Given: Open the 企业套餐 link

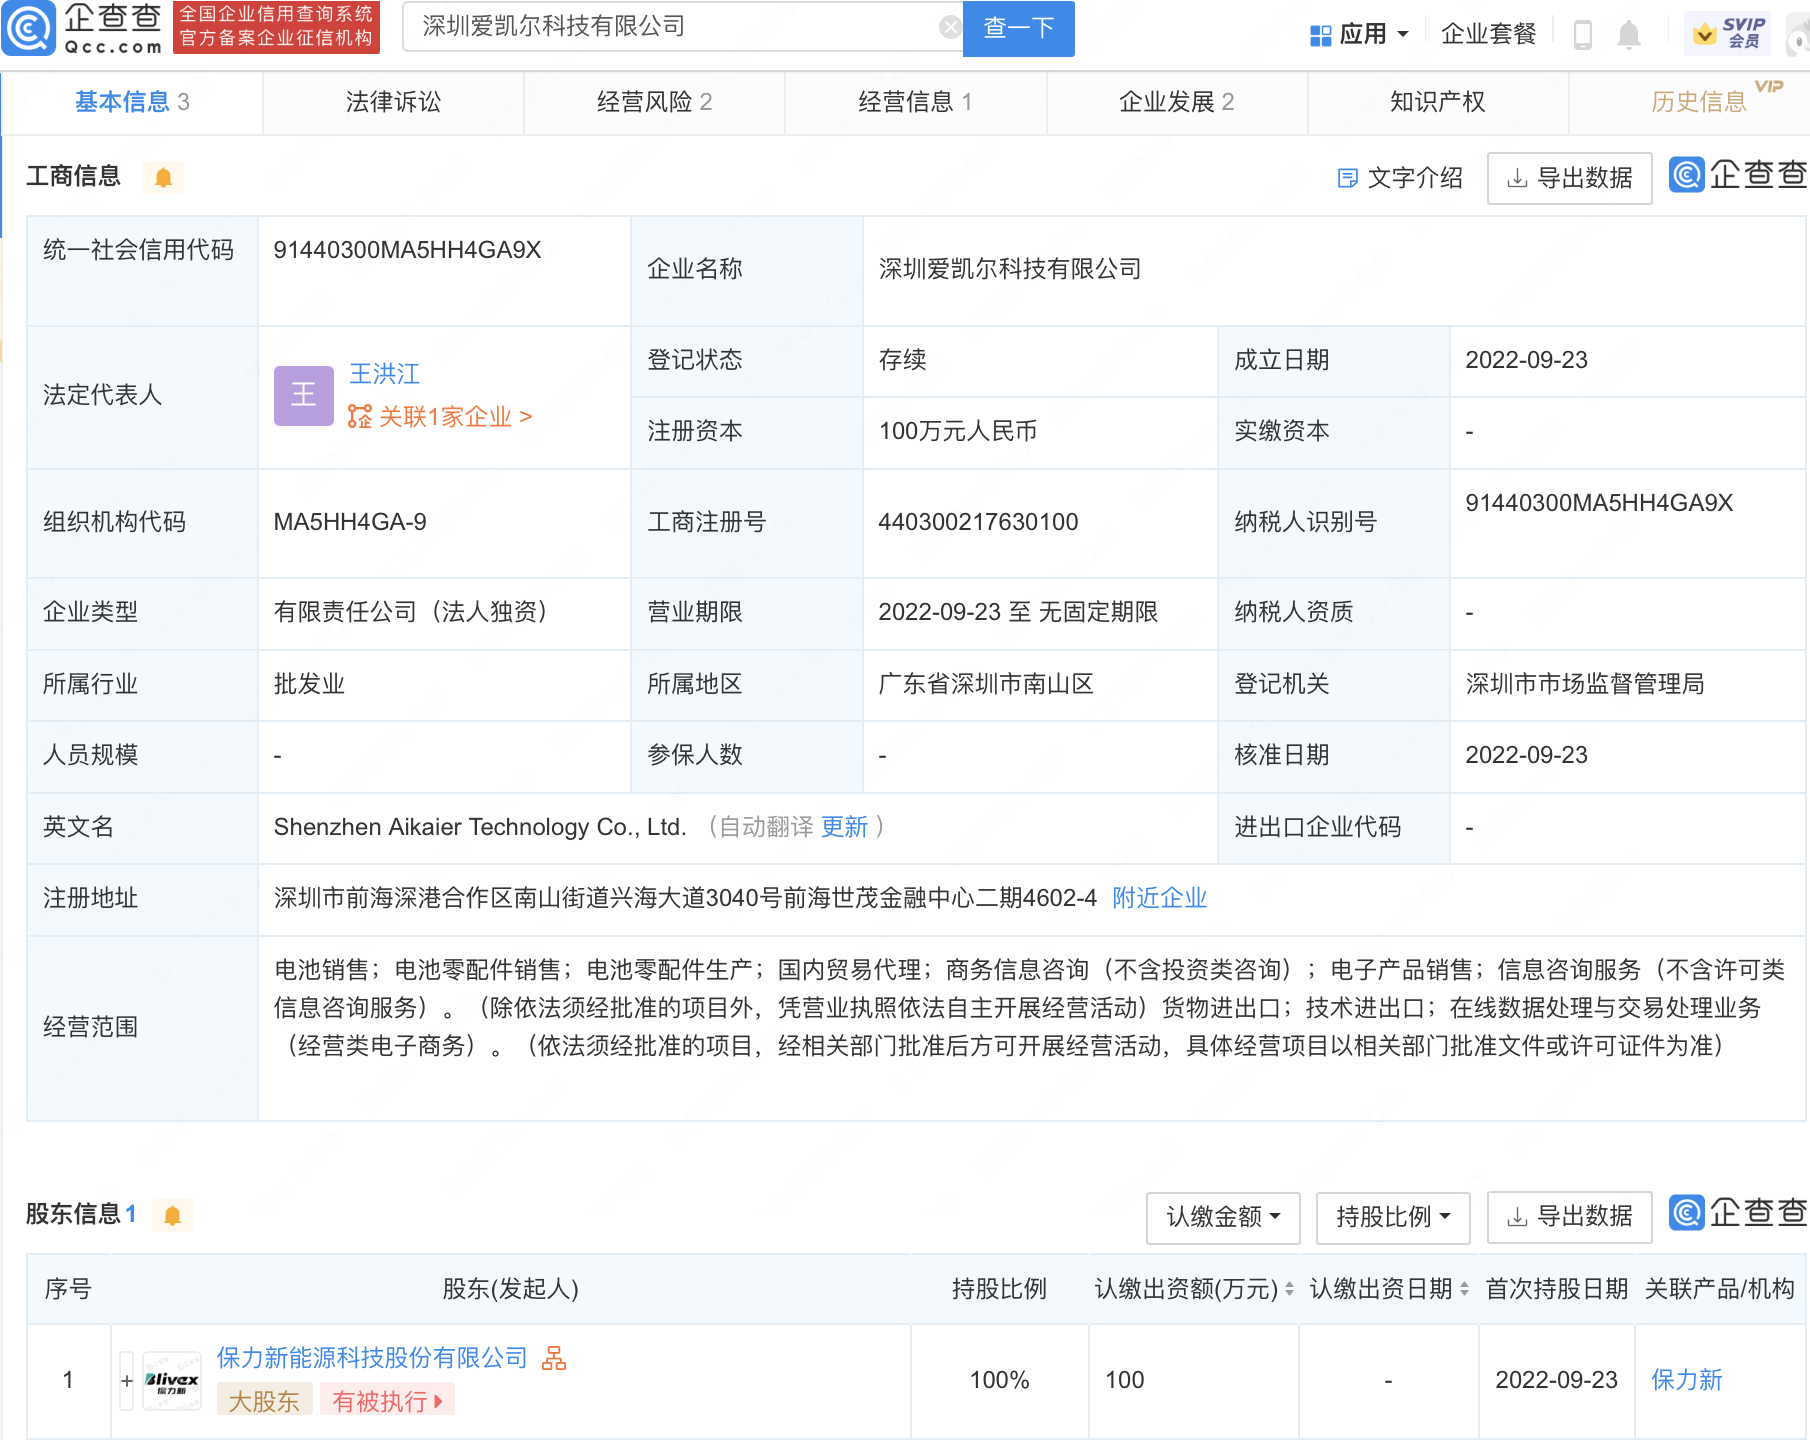Looking at the screenshot, I should pyautogui.click(x=1488, y=35).
